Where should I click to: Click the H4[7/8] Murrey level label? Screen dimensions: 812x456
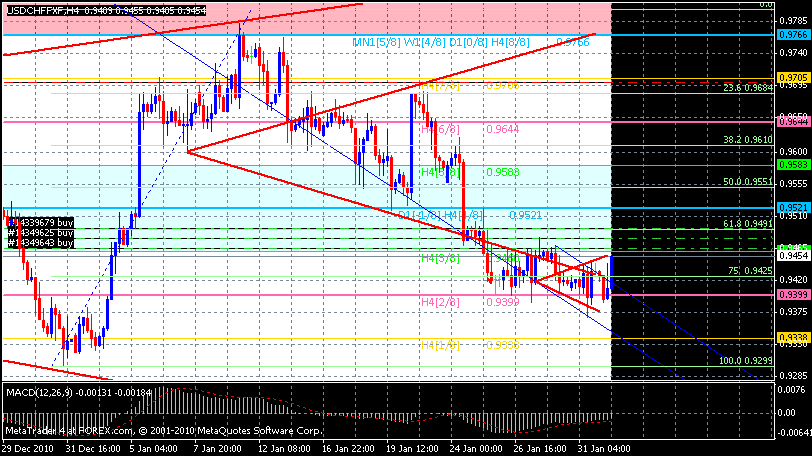coord(440,85)
